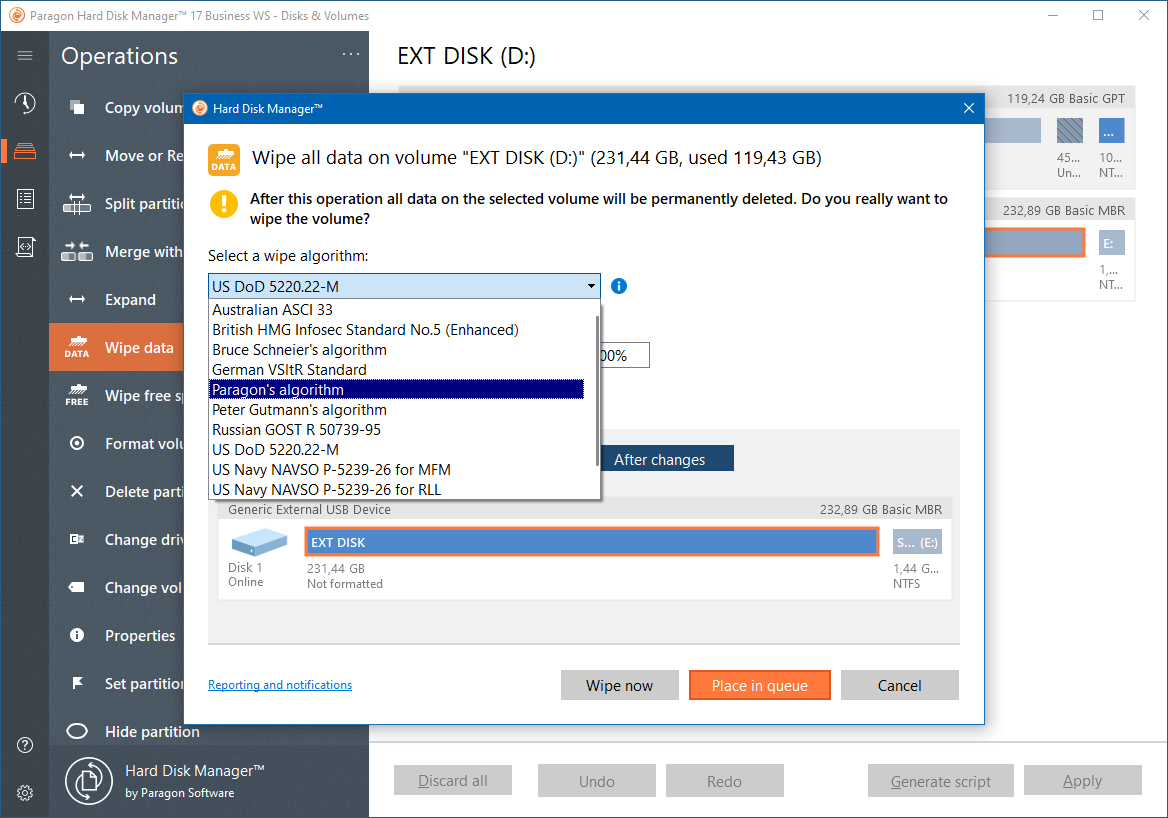Click the Properties info icon
Image resolution: width=1168 pixels, height=818 pixels.
pyautogui.click(x=77, y=635)
